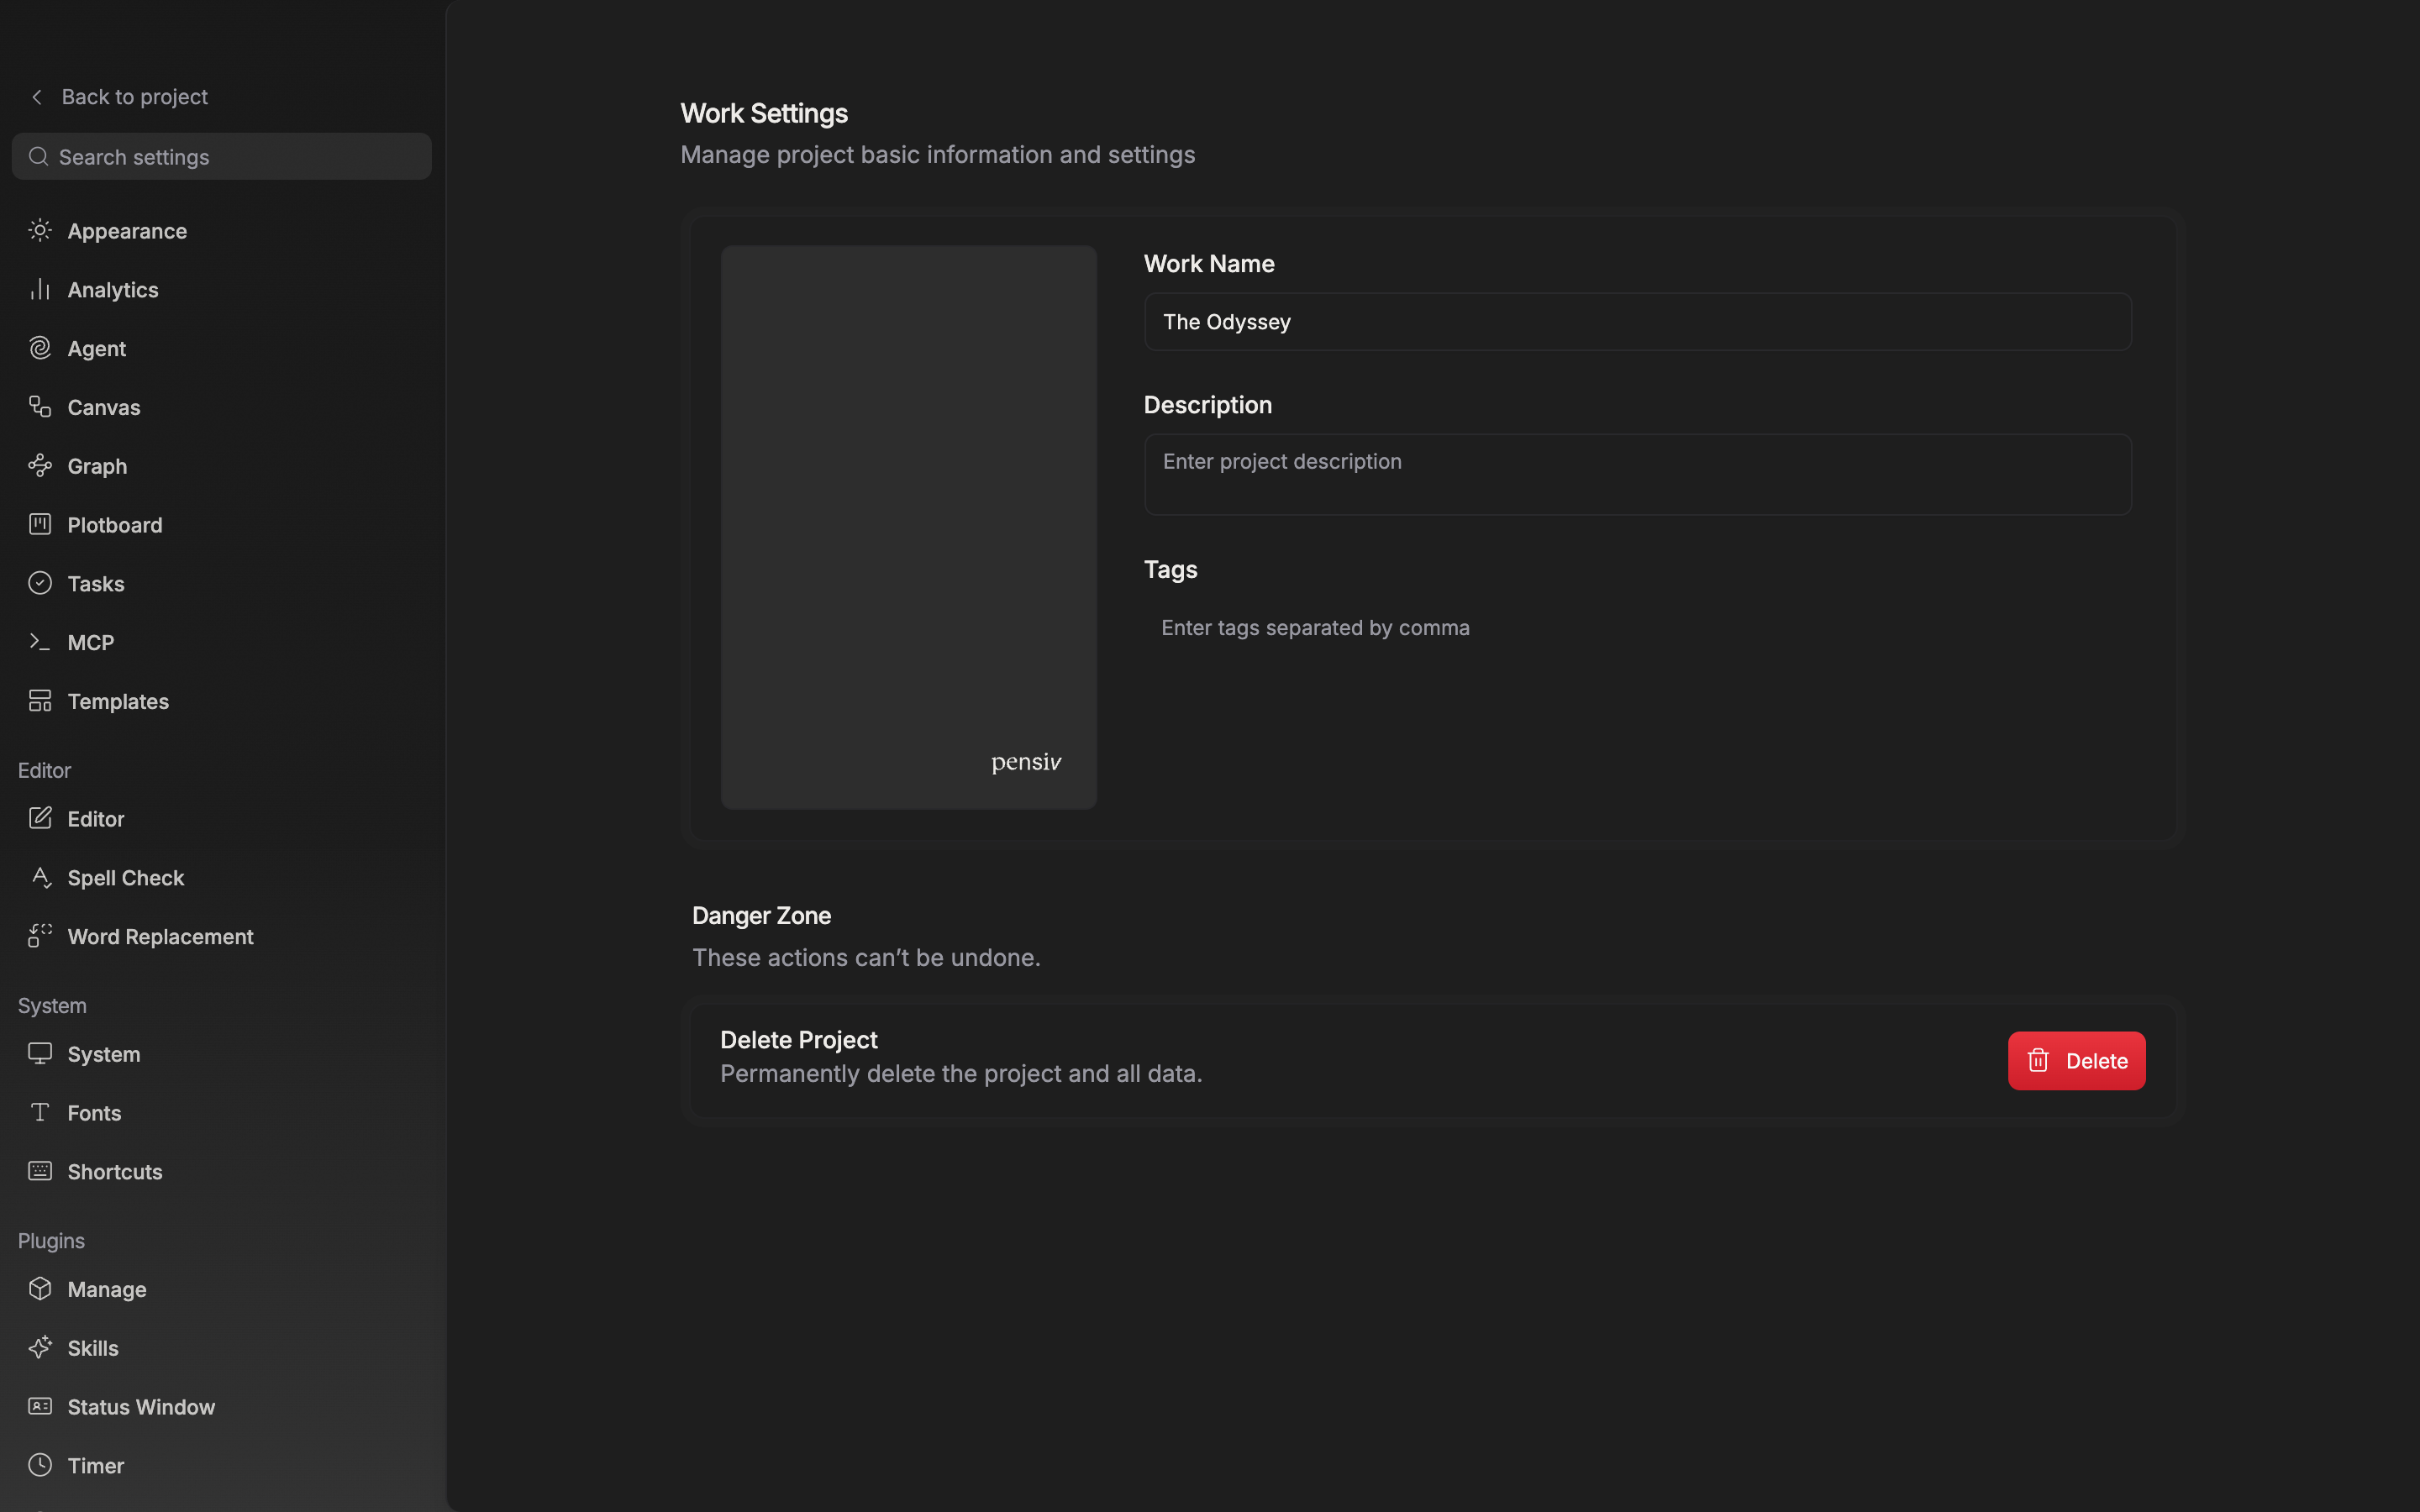Click the Manage plugins box icon
The width and height of the screenshot is (2420, 1512).
pyautogui.click(x=40, y=1289)
